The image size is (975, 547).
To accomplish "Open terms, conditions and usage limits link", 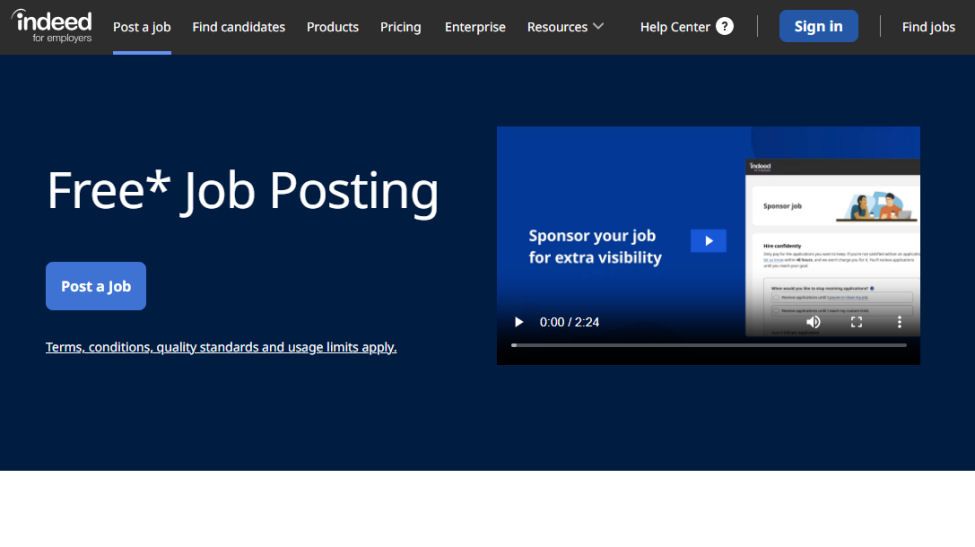I will 221,347.
